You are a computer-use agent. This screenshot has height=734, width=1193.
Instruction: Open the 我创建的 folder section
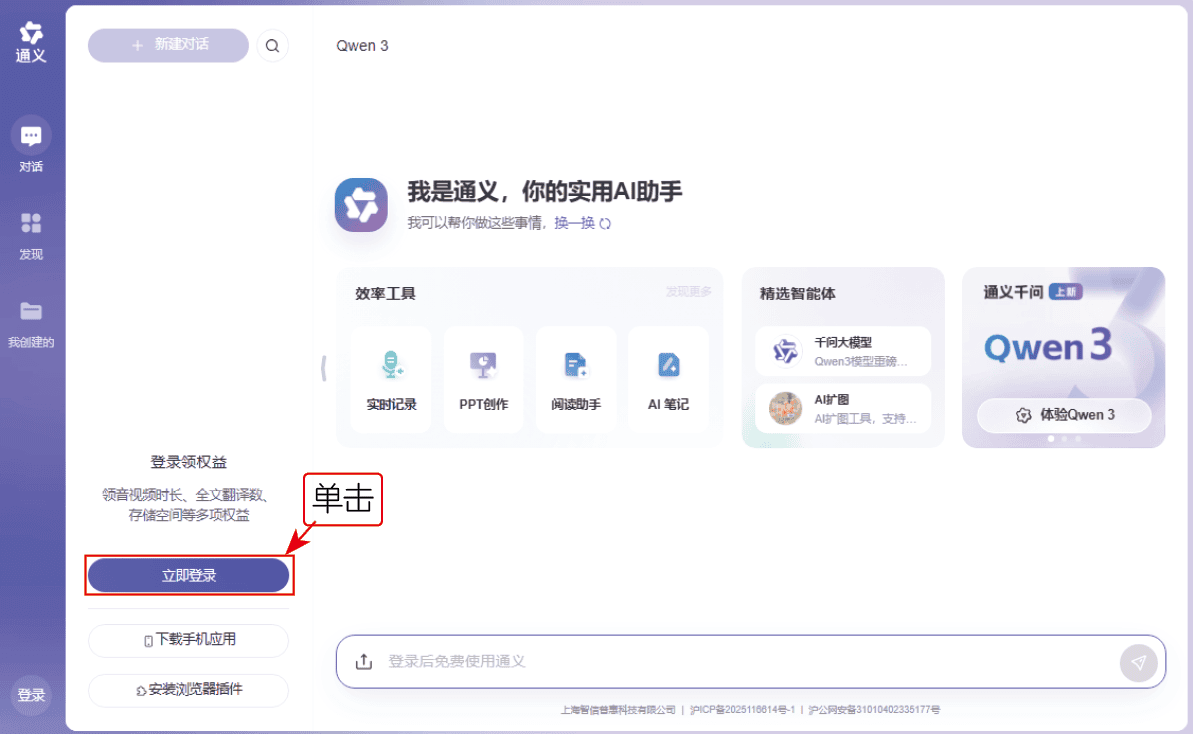(31, 324)
